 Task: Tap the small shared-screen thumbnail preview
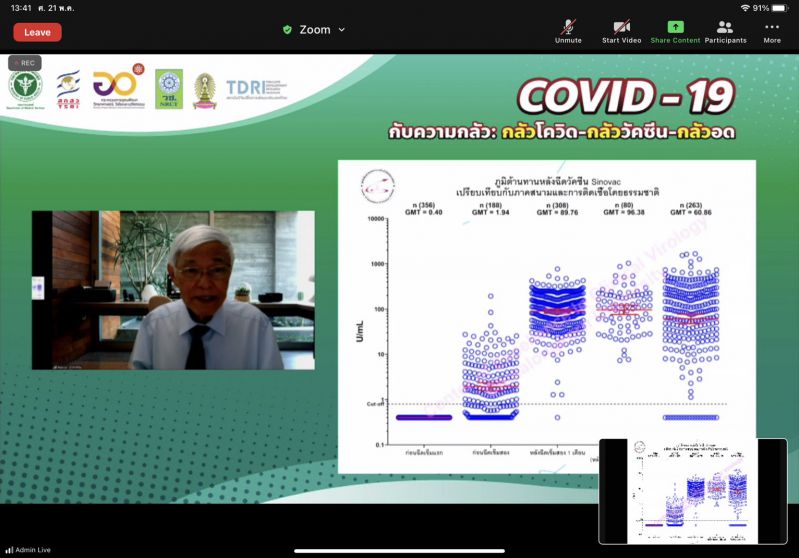(693, 491)
